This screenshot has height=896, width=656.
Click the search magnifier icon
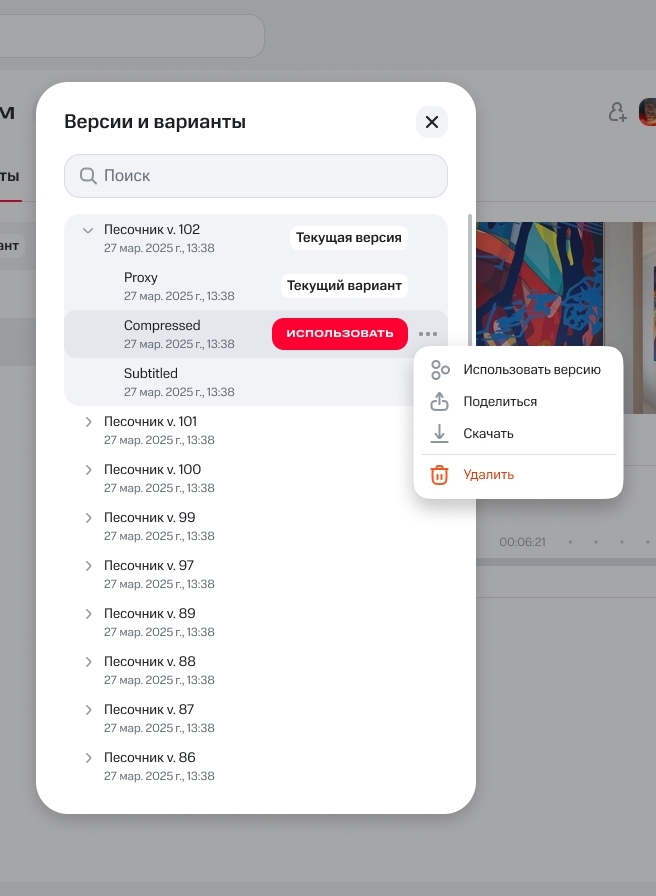(x=88, y=176)
